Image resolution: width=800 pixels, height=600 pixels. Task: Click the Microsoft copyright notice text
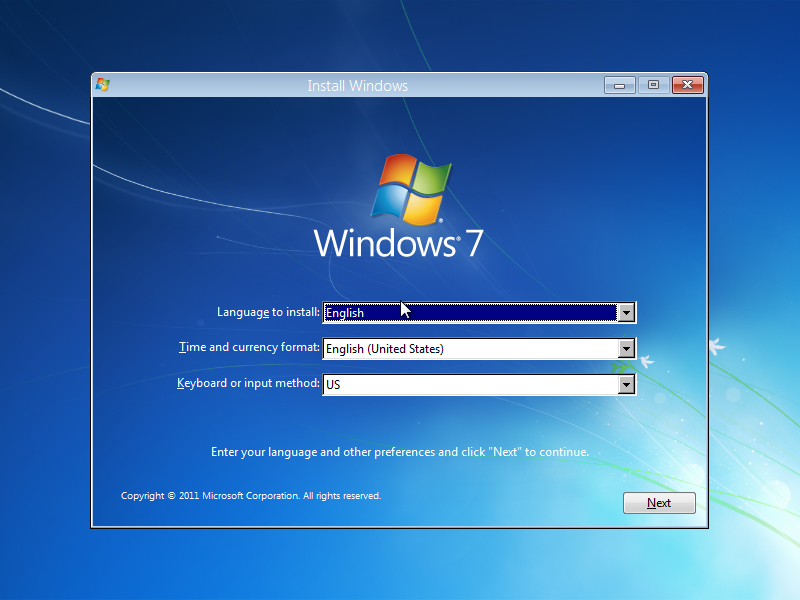pos(251,496)
